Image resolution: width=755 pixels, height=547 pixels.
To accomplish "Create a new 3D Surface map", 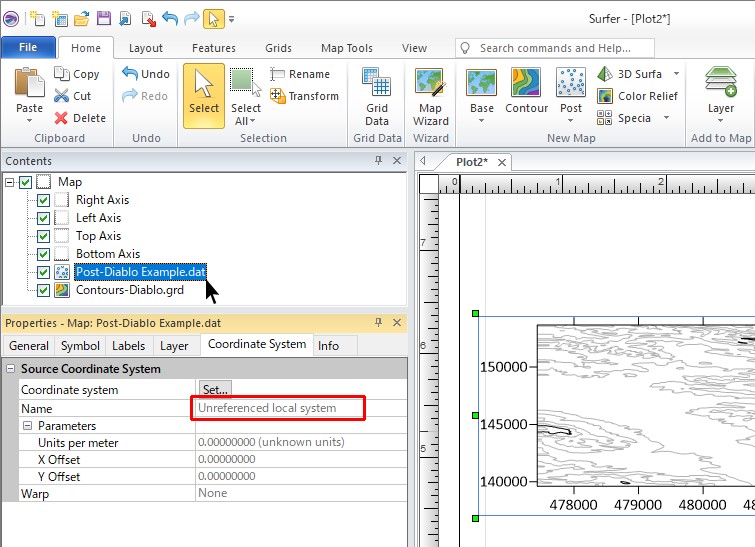I will coord(630,74).
